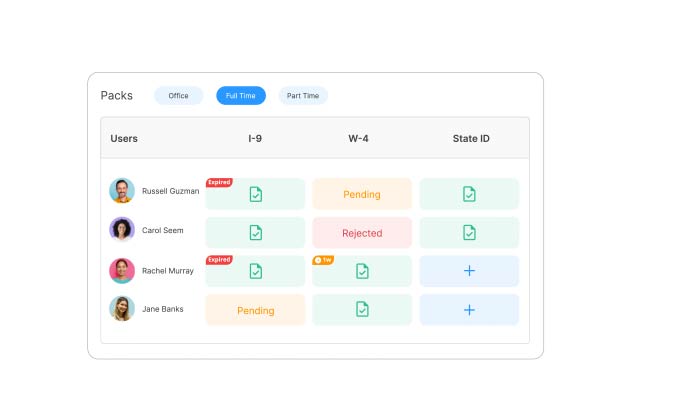The image size is (700, 398).
Task: Switch to the Part Time pack
Action: 303,95
